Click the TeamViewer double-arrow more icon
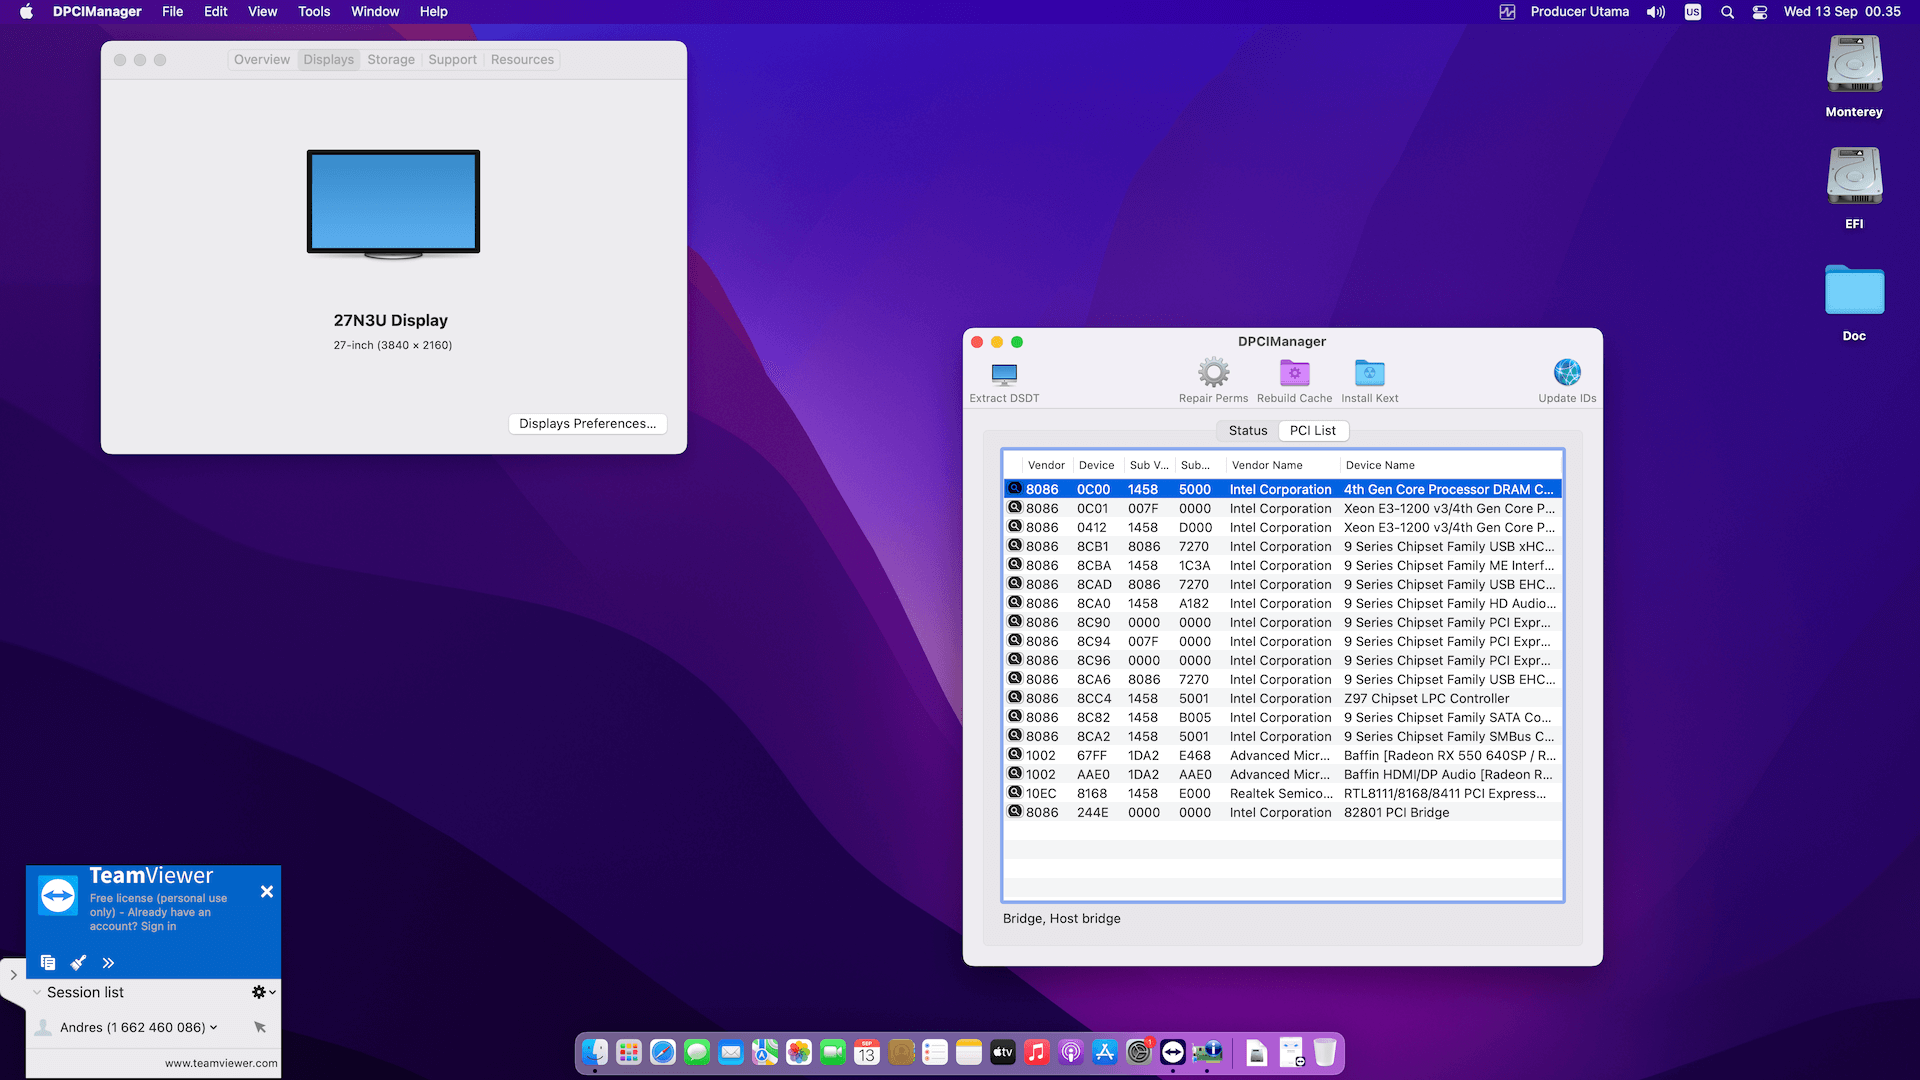Viewport: 1920px width, 1080px height. point(108,963)
